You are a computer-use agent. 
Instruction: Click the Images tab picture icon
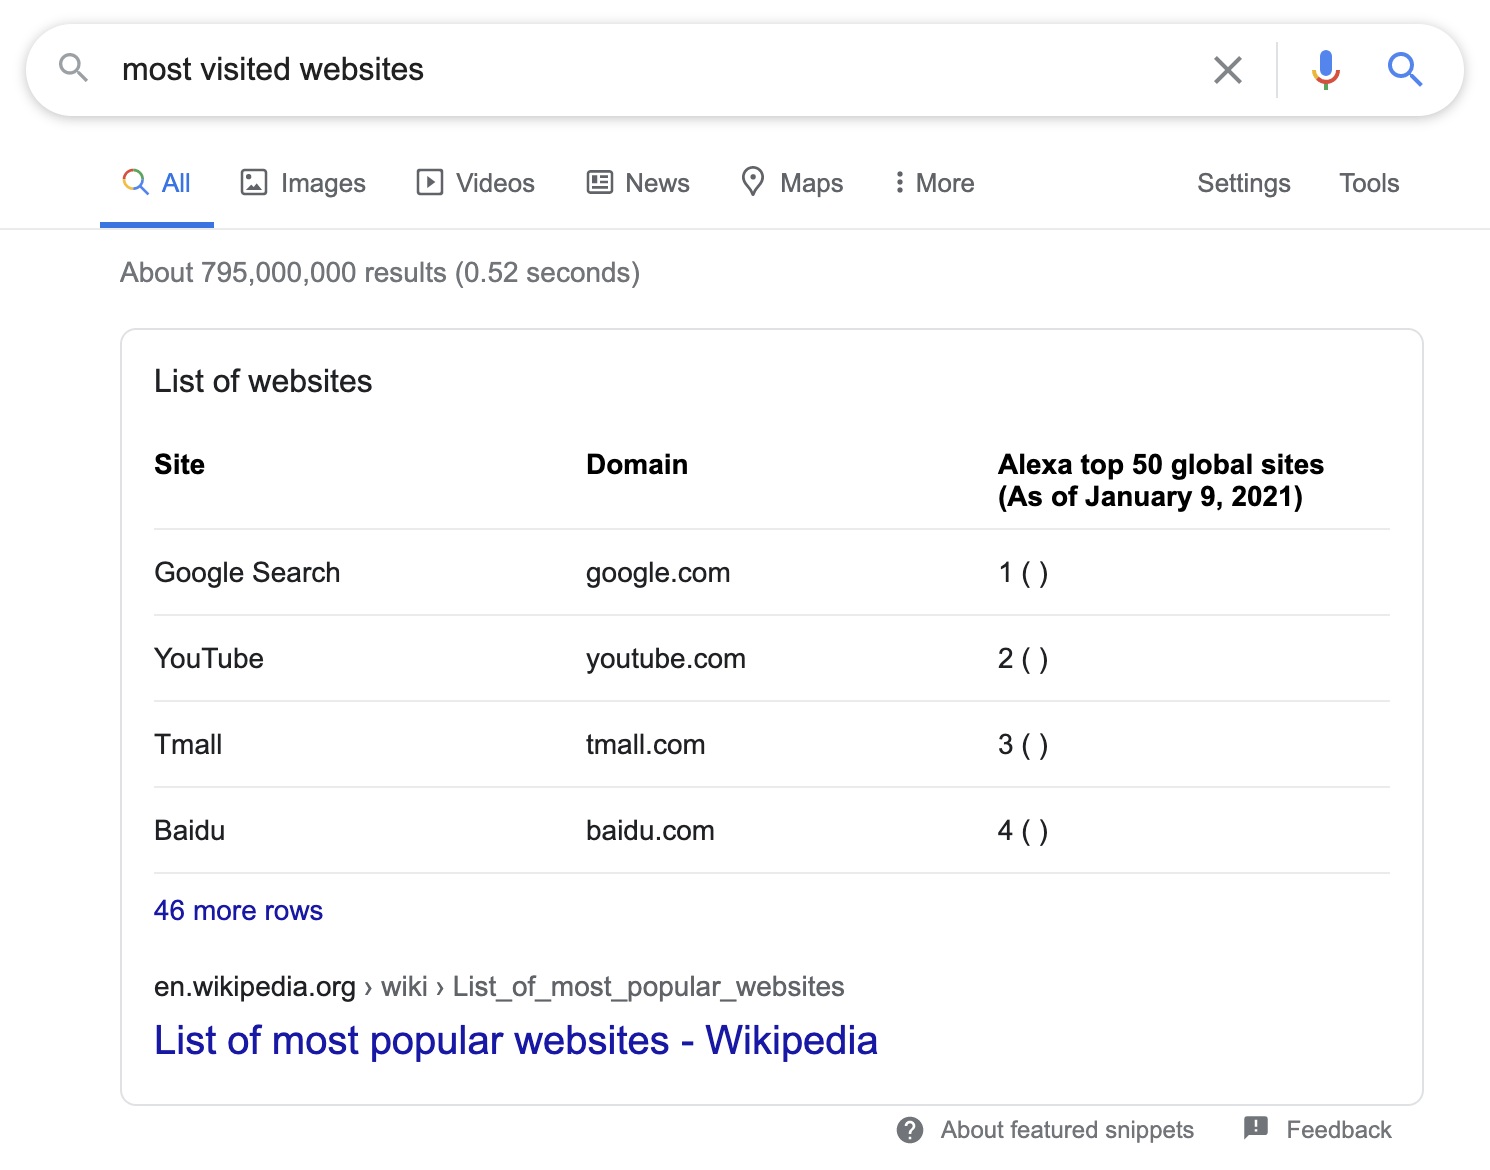coord(254,182)
